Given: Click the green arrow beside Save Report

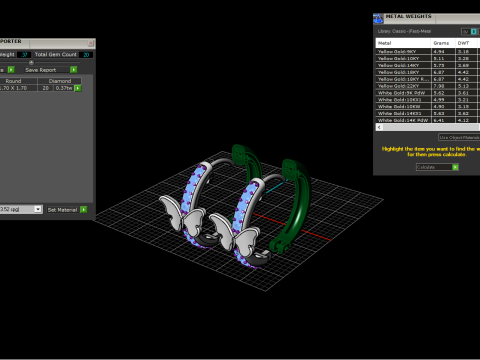Looking at the screenshot, I should point(74,70).
